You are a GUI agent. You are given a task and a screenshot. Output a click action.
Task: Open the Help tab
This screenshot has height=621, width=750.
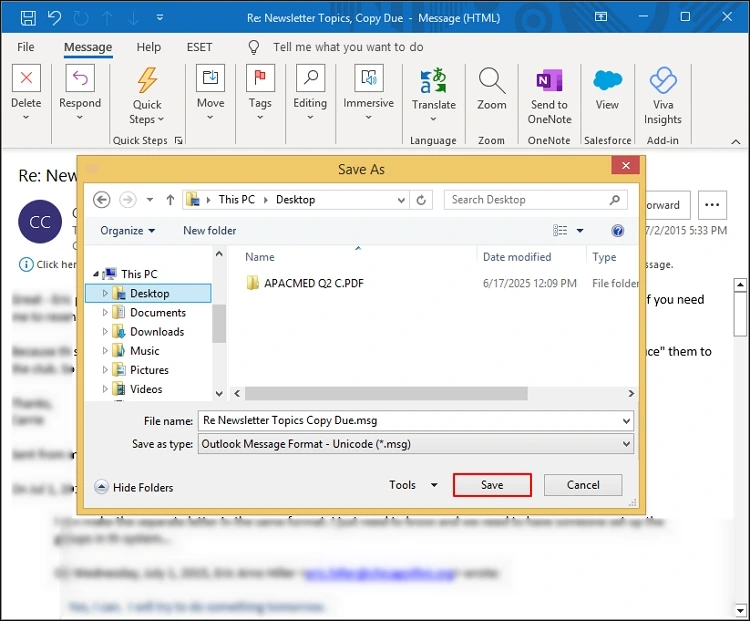(x=149, y=47)
